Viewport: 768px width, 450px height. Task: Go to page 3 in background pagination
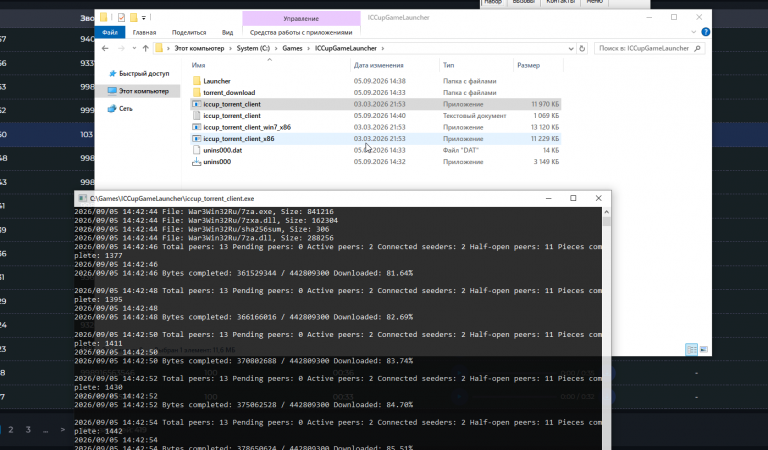click(x=28, y=429)
